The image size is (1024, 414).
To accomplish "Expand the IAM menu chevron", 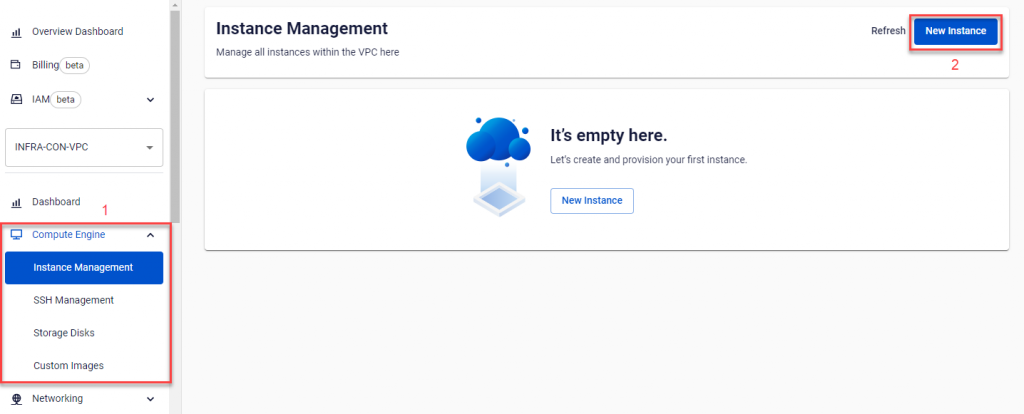I will [x=150, y=99].
